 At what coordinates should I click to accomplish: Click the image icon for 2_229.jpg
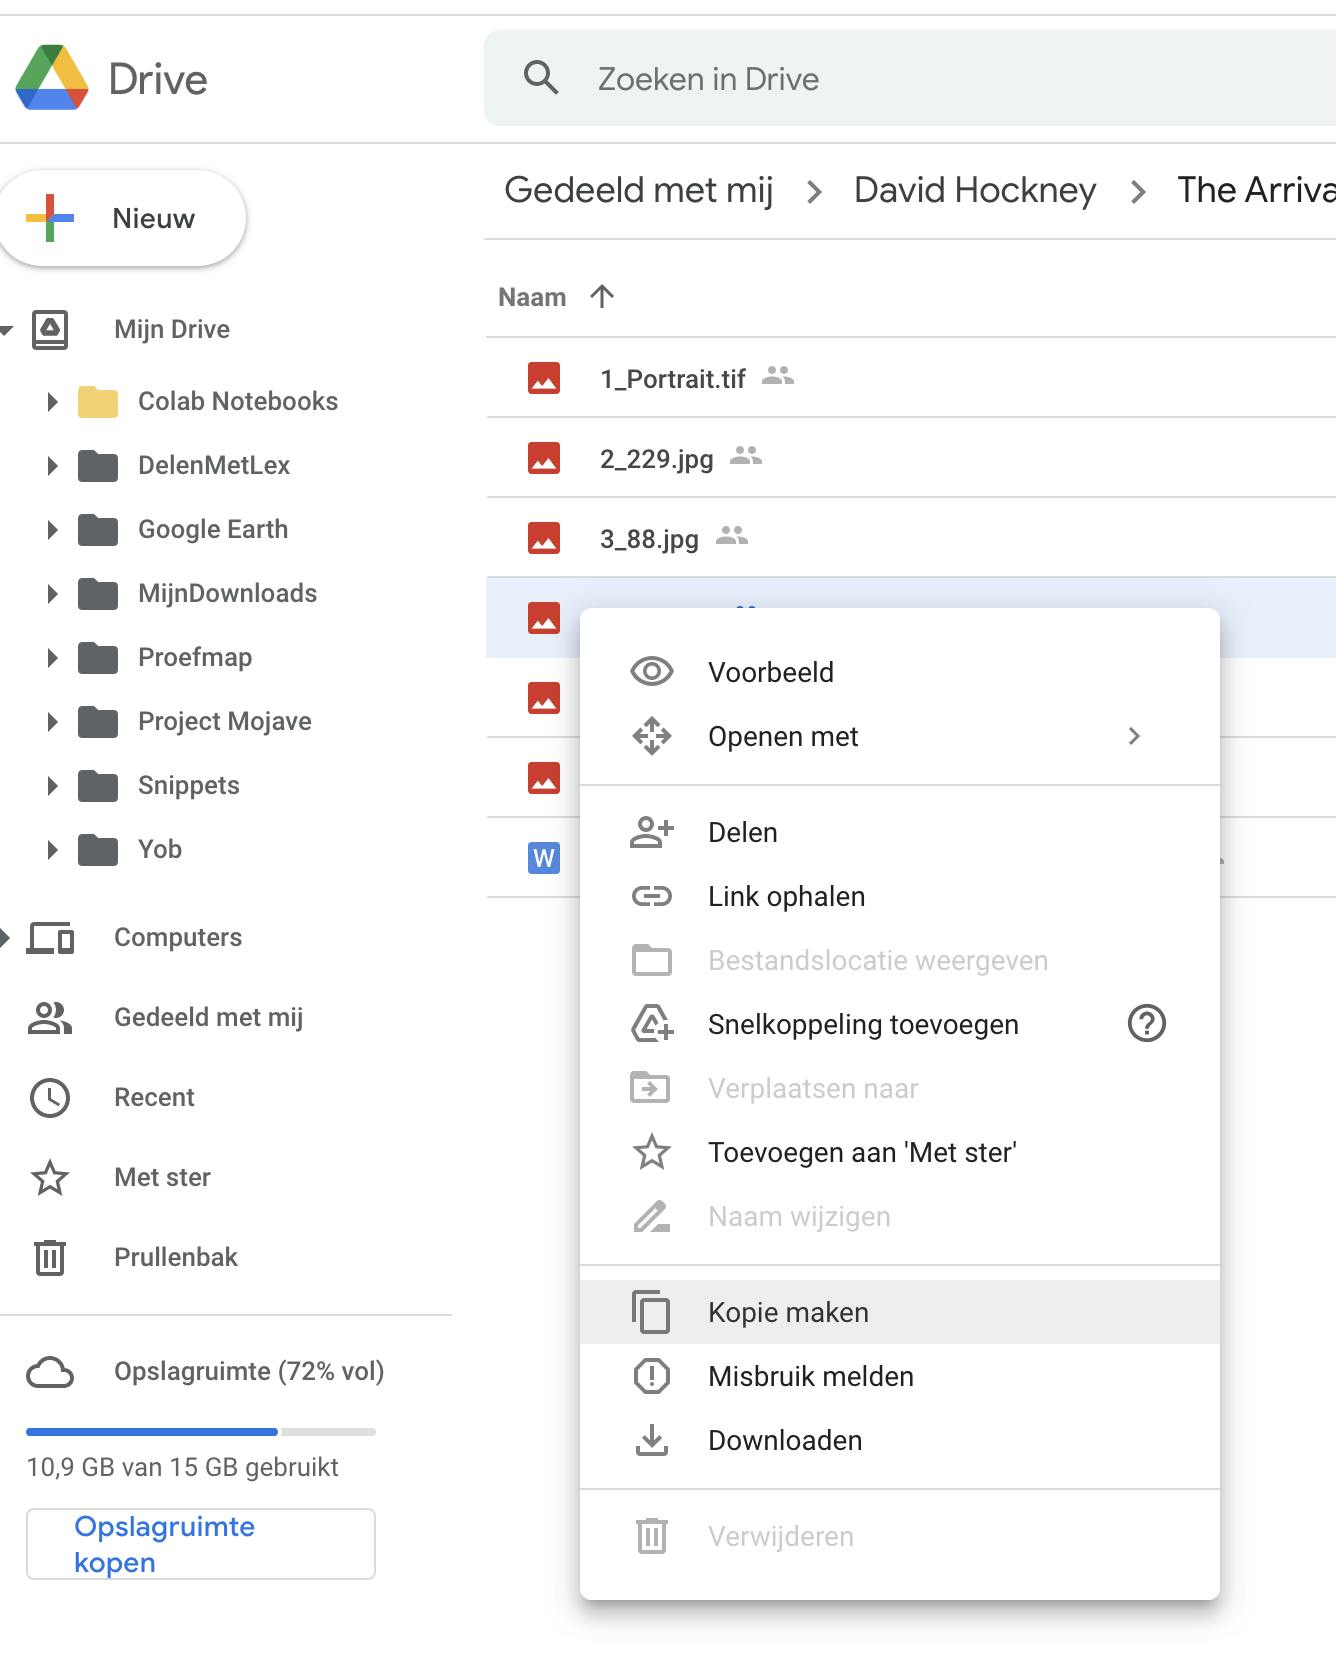click(x=544, y=458)
